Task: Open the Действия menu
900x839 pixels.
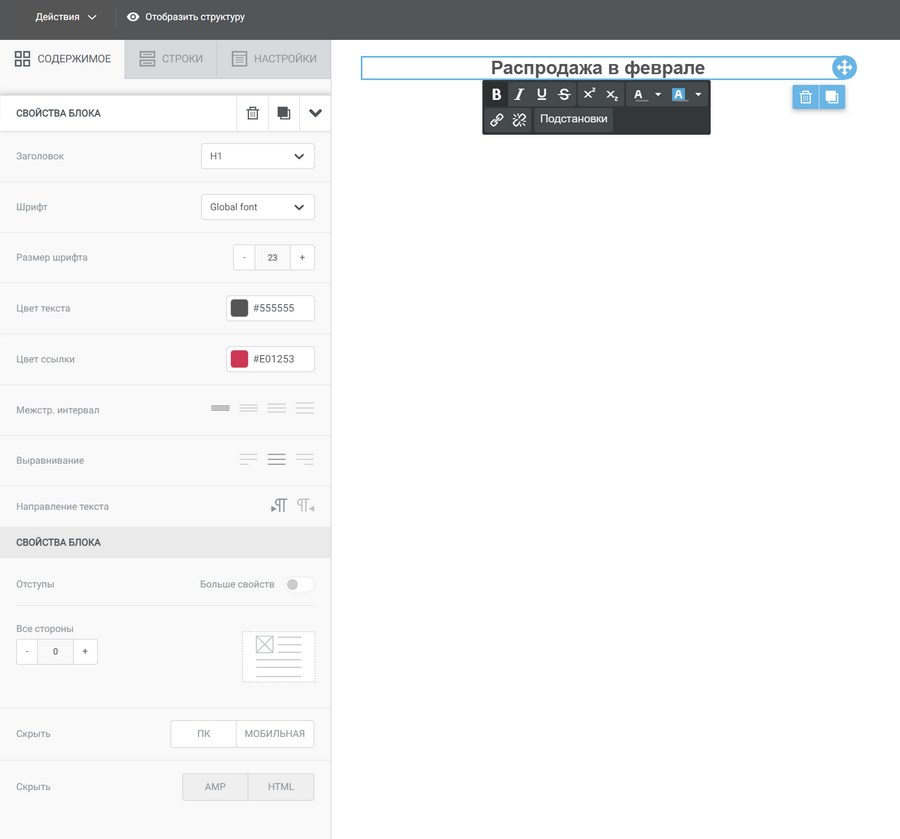Action: pyautogui.click(x=66, y=17)
